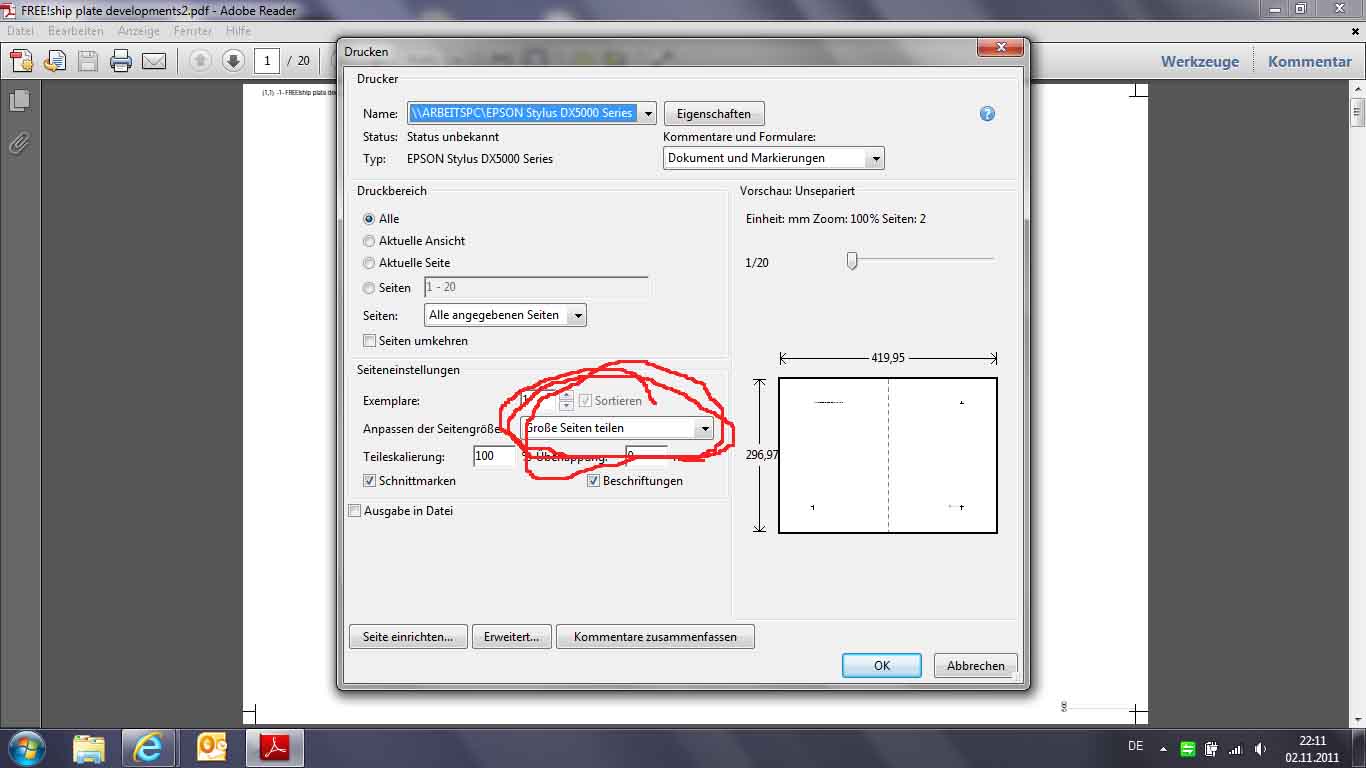
Task: Open the Werkzeuge pane
Action: 1199,61
